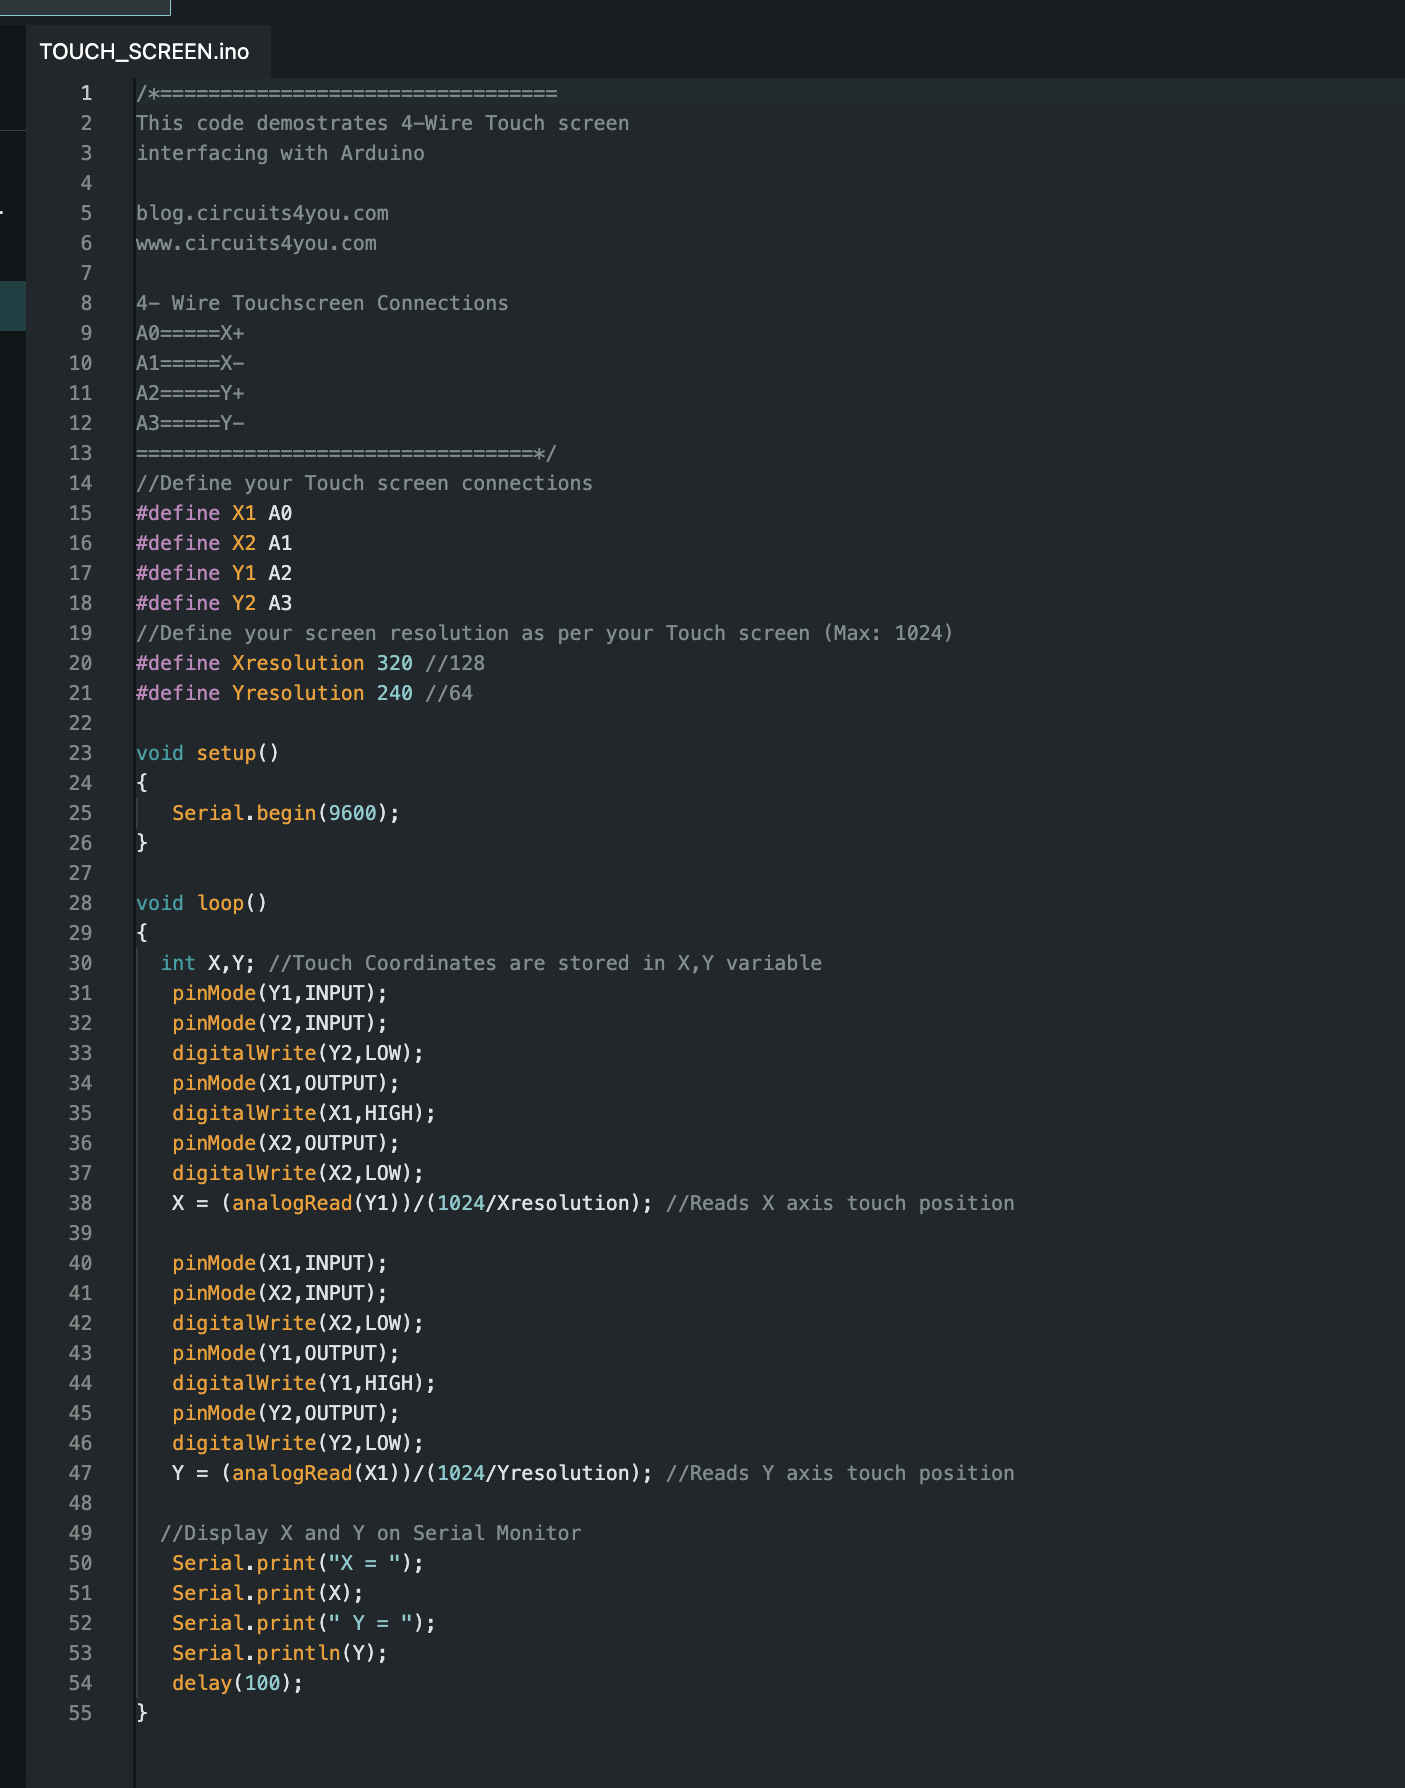Click line number 55 at closing brace
Screen dimensions: 1405x1788
tap(80, 1713)
